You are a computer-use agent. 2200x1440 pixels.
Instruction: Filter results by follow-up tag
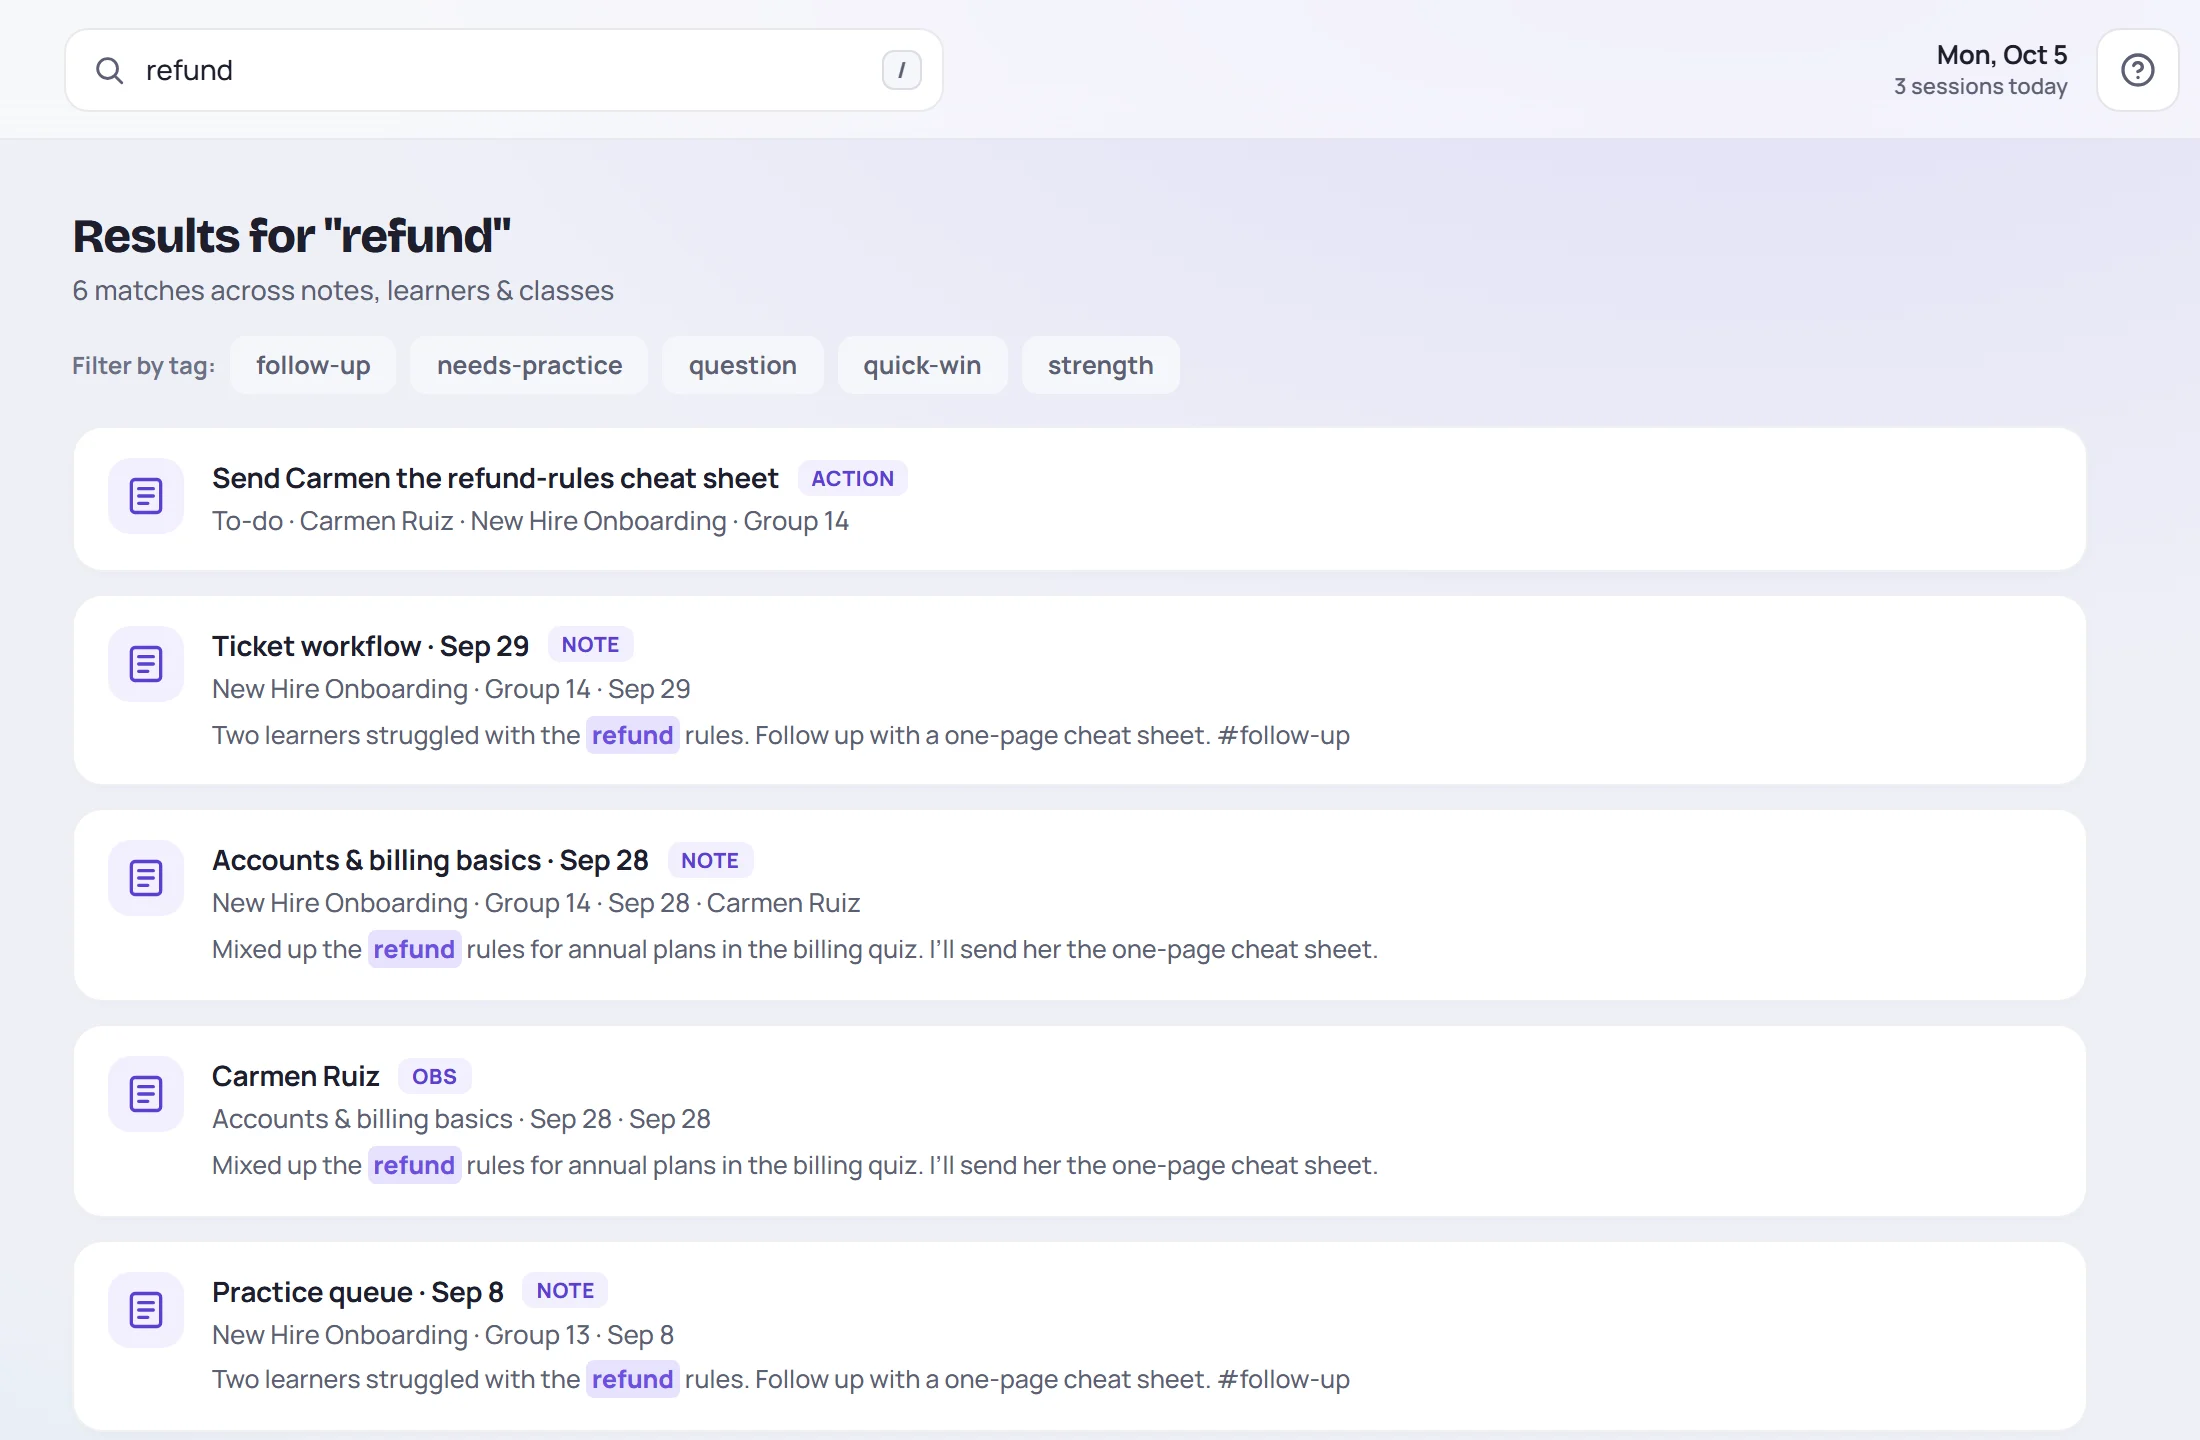coord(313,365)
